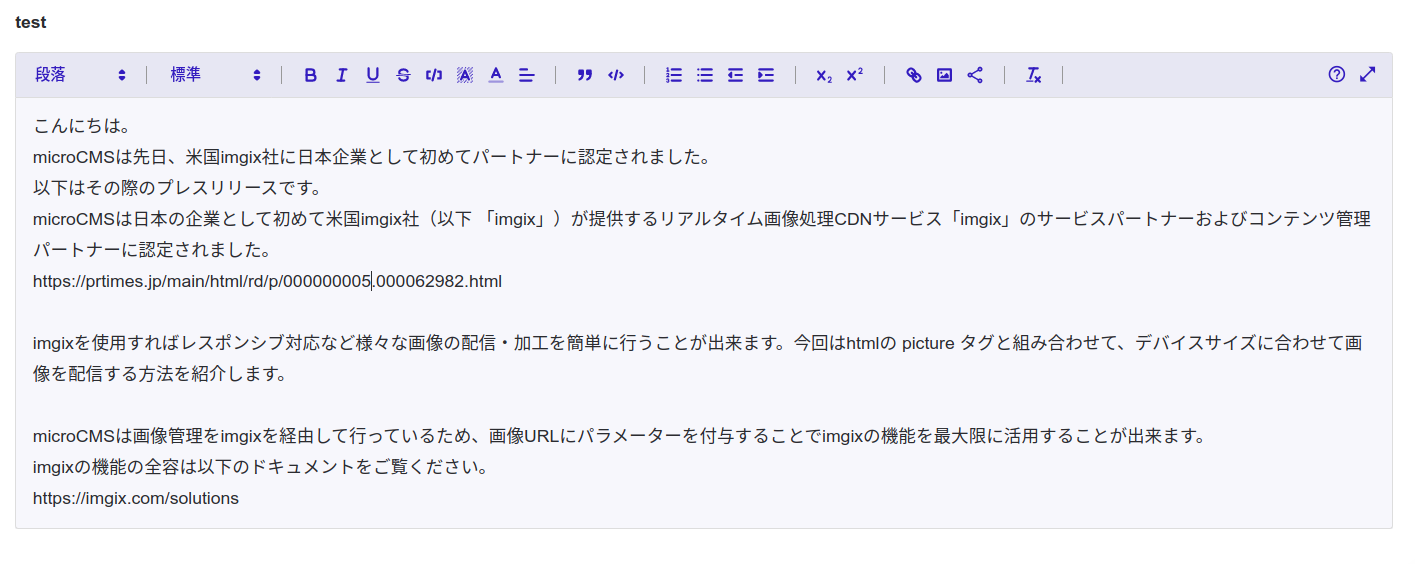The image size is (1415, 564).
Task: Apply strikethrough to text
Action: [x=403, y=75]
